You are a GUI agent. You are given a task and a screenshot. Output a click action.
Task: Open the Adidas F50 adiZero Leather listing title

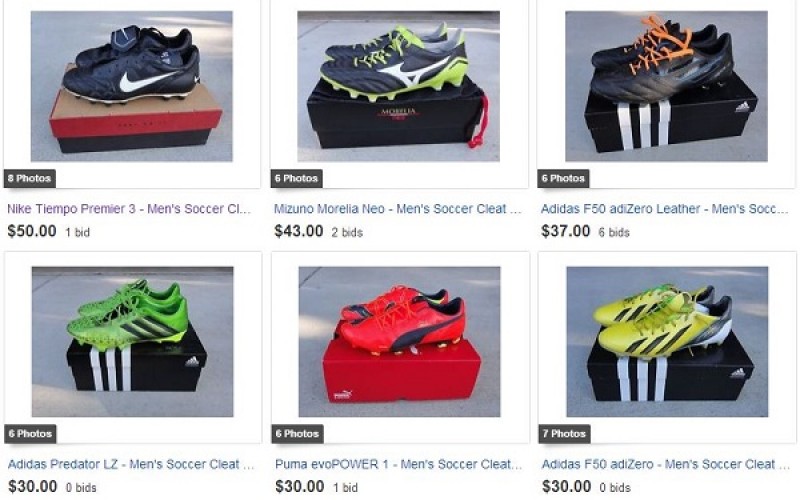[x=664, y=209]
